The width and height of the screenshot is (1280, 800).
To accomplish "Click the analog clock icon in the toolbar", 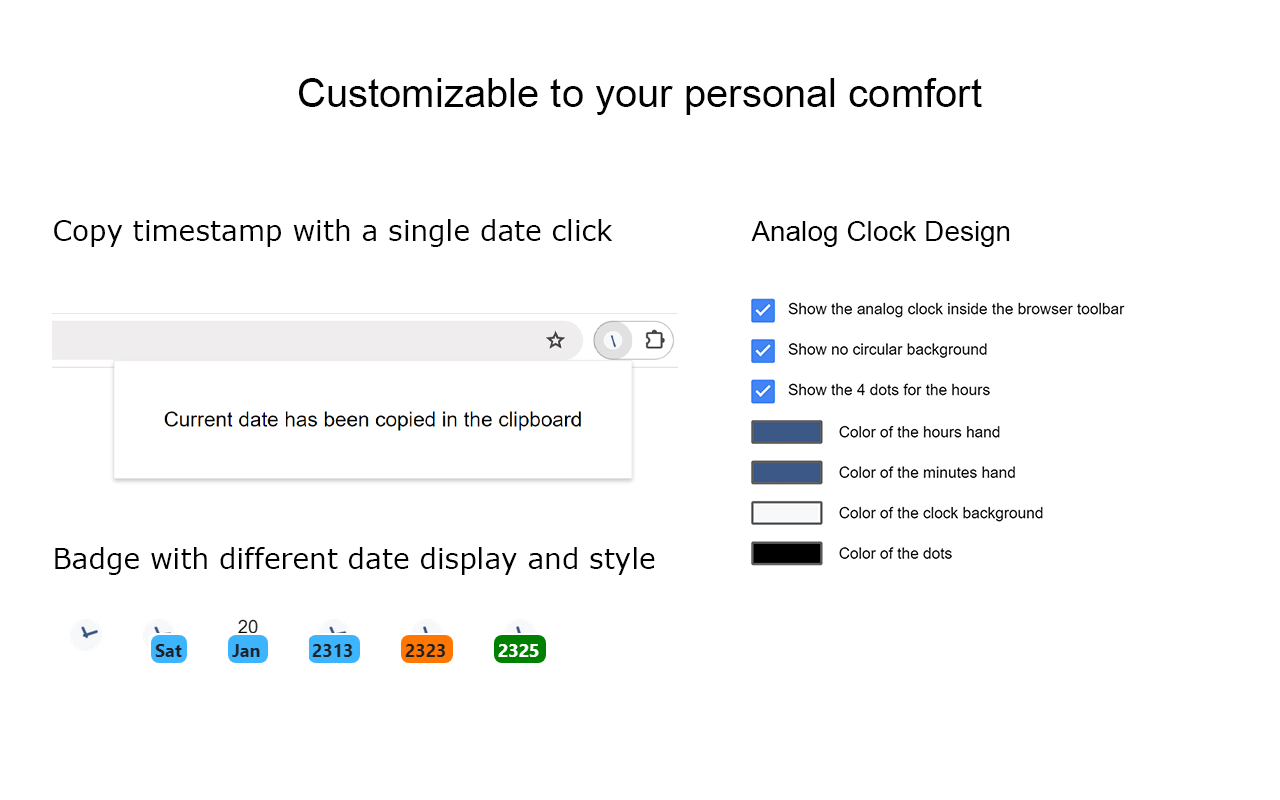I will [613, 340].
